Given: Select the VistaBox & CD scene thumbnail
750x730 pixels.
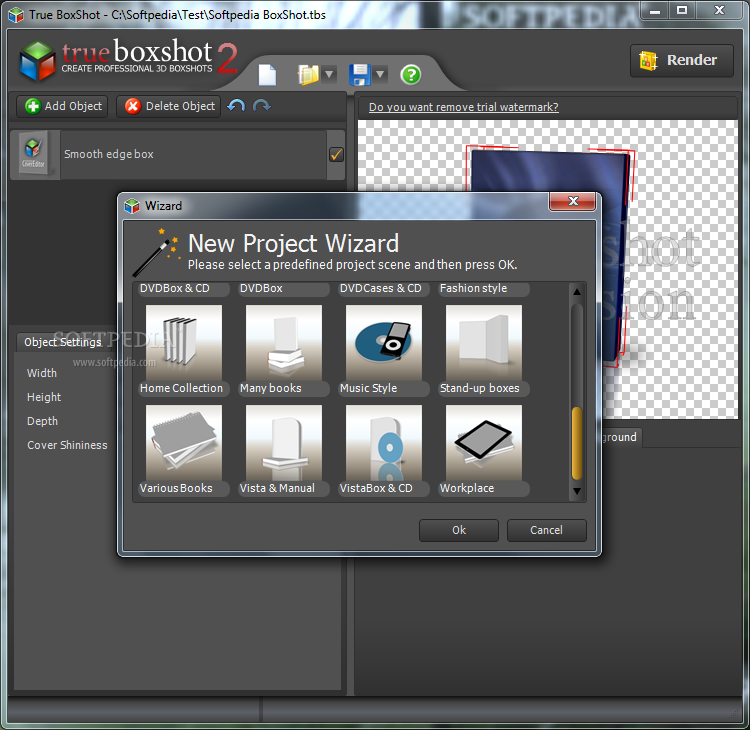Looking at the screenshot, I should click(x=384, y=442).
